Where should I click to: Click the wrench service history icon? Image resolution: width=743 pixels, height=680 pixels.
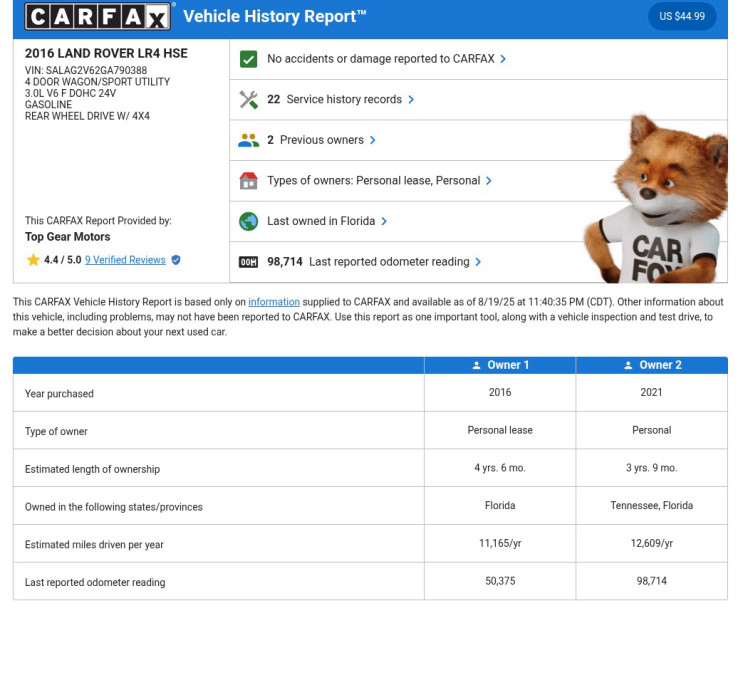[249, 100]
